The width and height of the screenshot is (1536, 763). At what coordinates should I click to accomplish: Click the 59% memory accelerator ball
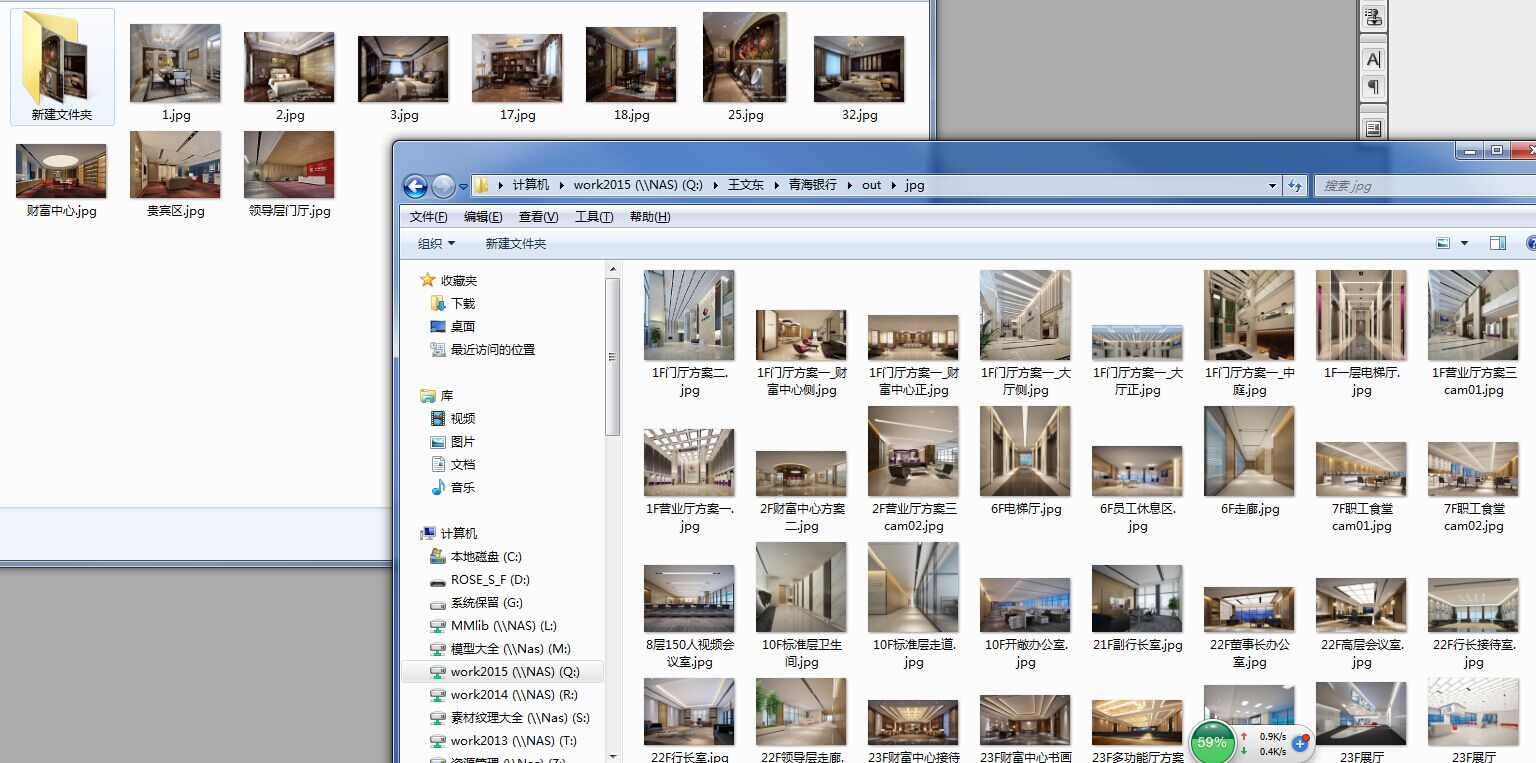coord(1211,742)
